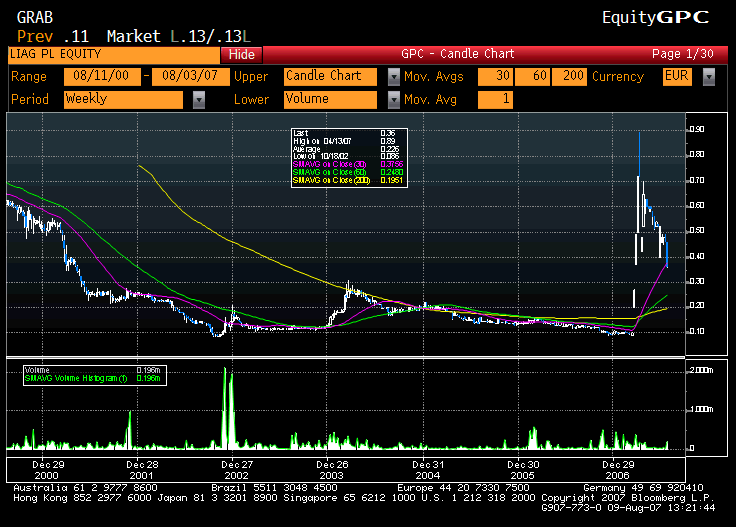The width and height of the screenshot is (736, 527).
Task: Click the 0.90 price axis label
Action: pyautogui.click(x=697, y=129)
